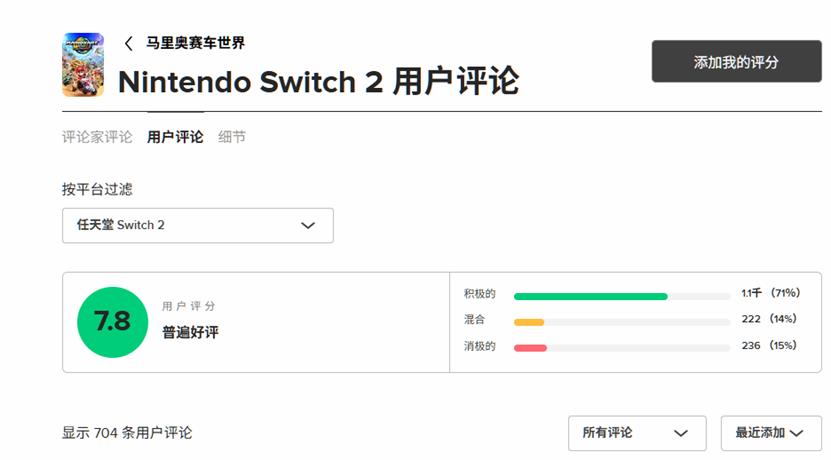Click the 马里奥赛车世界 game title link

pyautogui.click(x=196, y=43)
